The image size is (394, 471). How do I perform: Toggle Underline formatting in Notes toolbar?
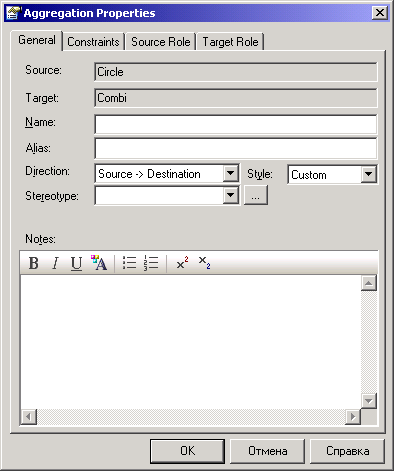click(x=76, y=263)
